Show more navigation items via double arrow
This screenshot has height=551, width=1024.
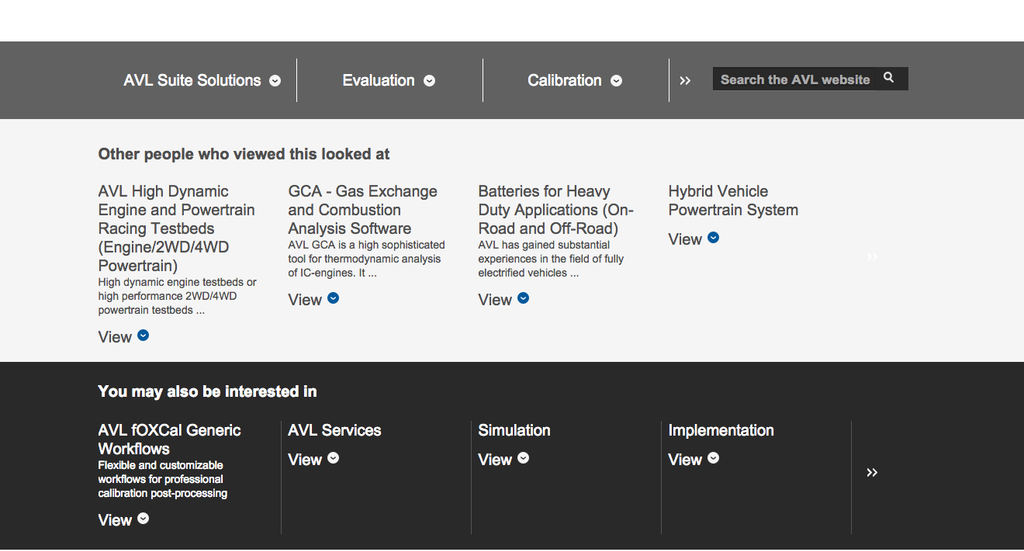coord(684,81)
